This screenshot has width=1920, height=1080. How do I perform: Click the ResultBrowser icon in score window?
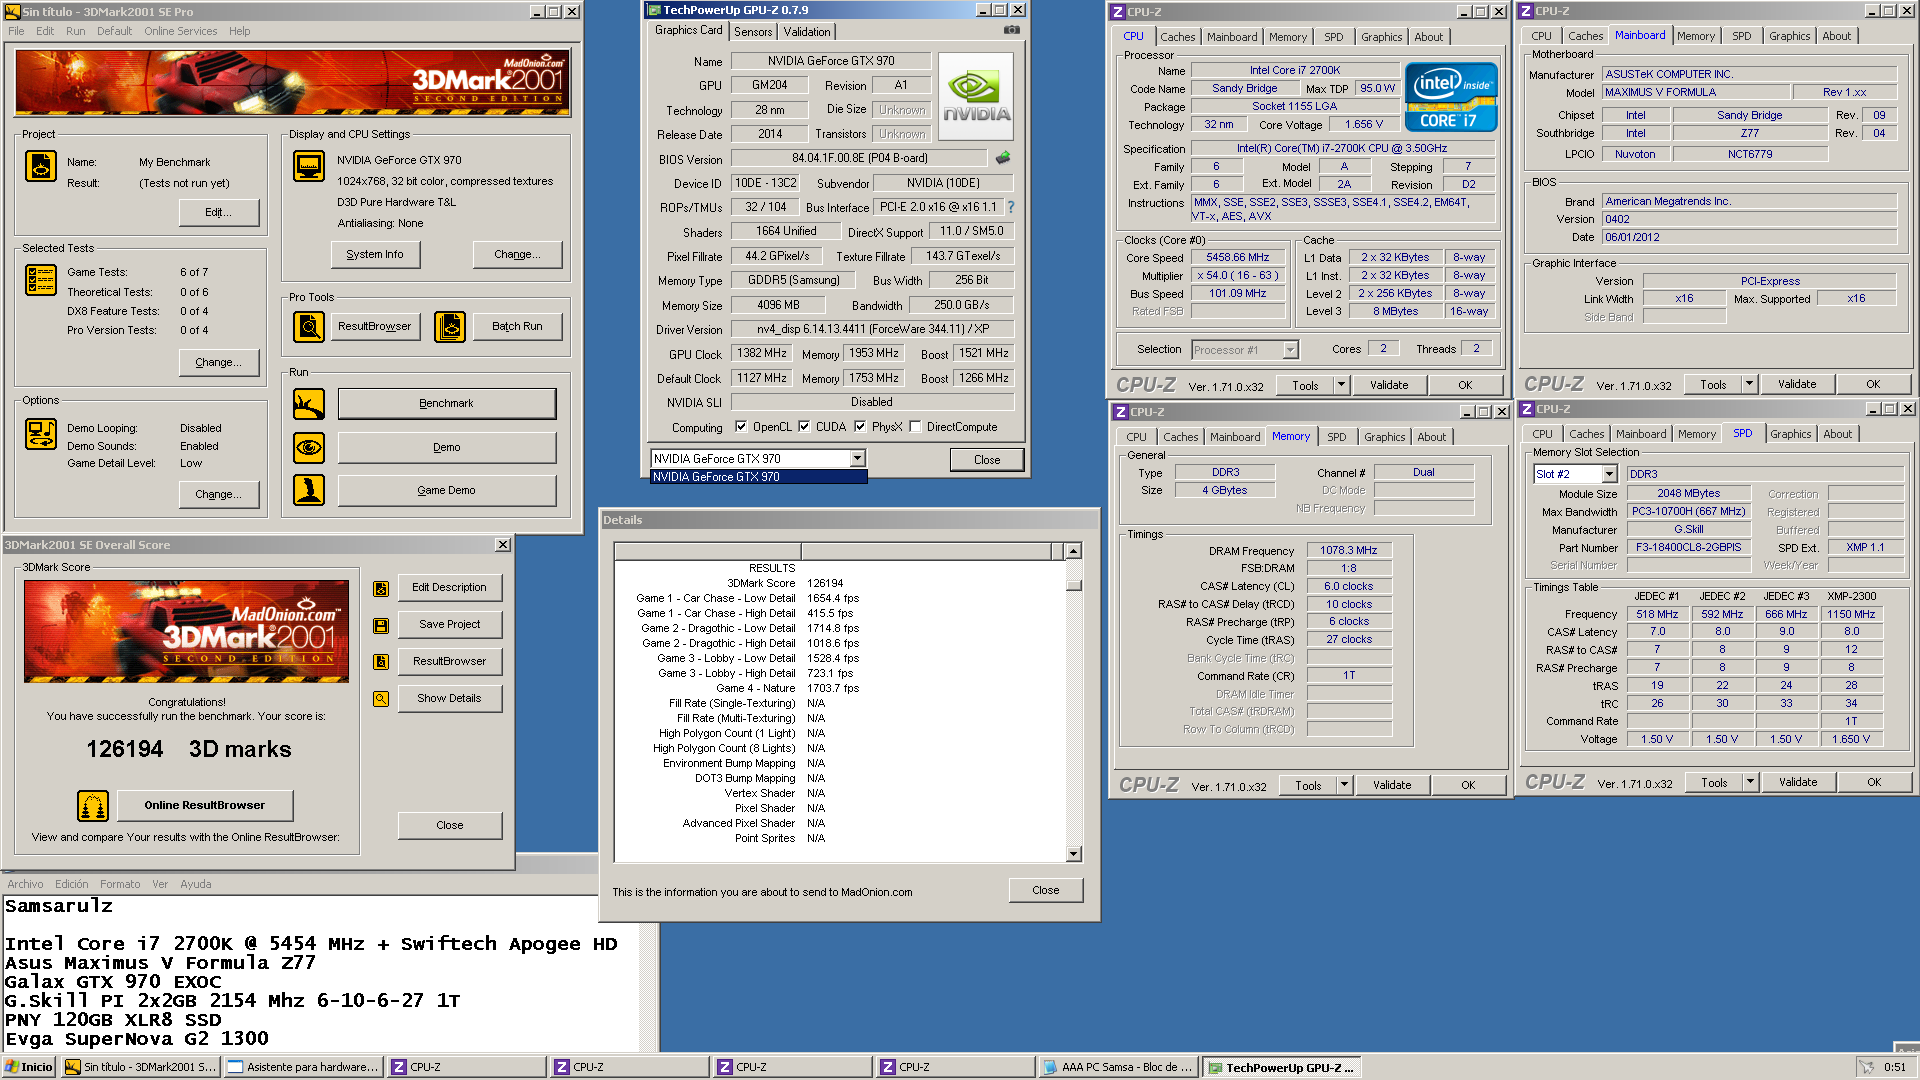(381, 662)
